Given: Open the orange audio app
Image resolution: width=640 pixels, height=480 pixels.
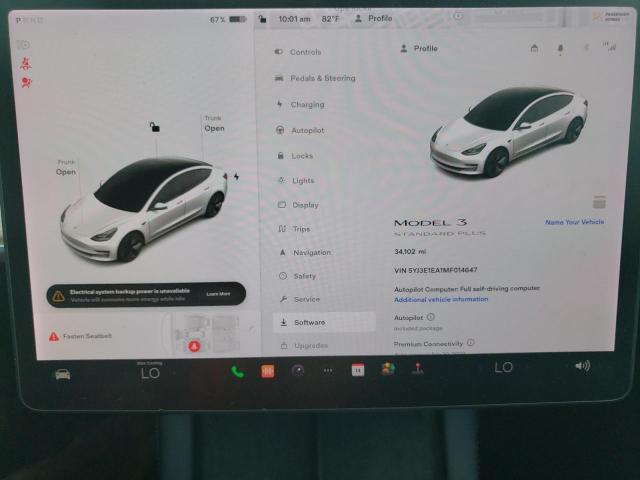Looking at the screenshot, I should pyautogui.click(x=268, y=371).
